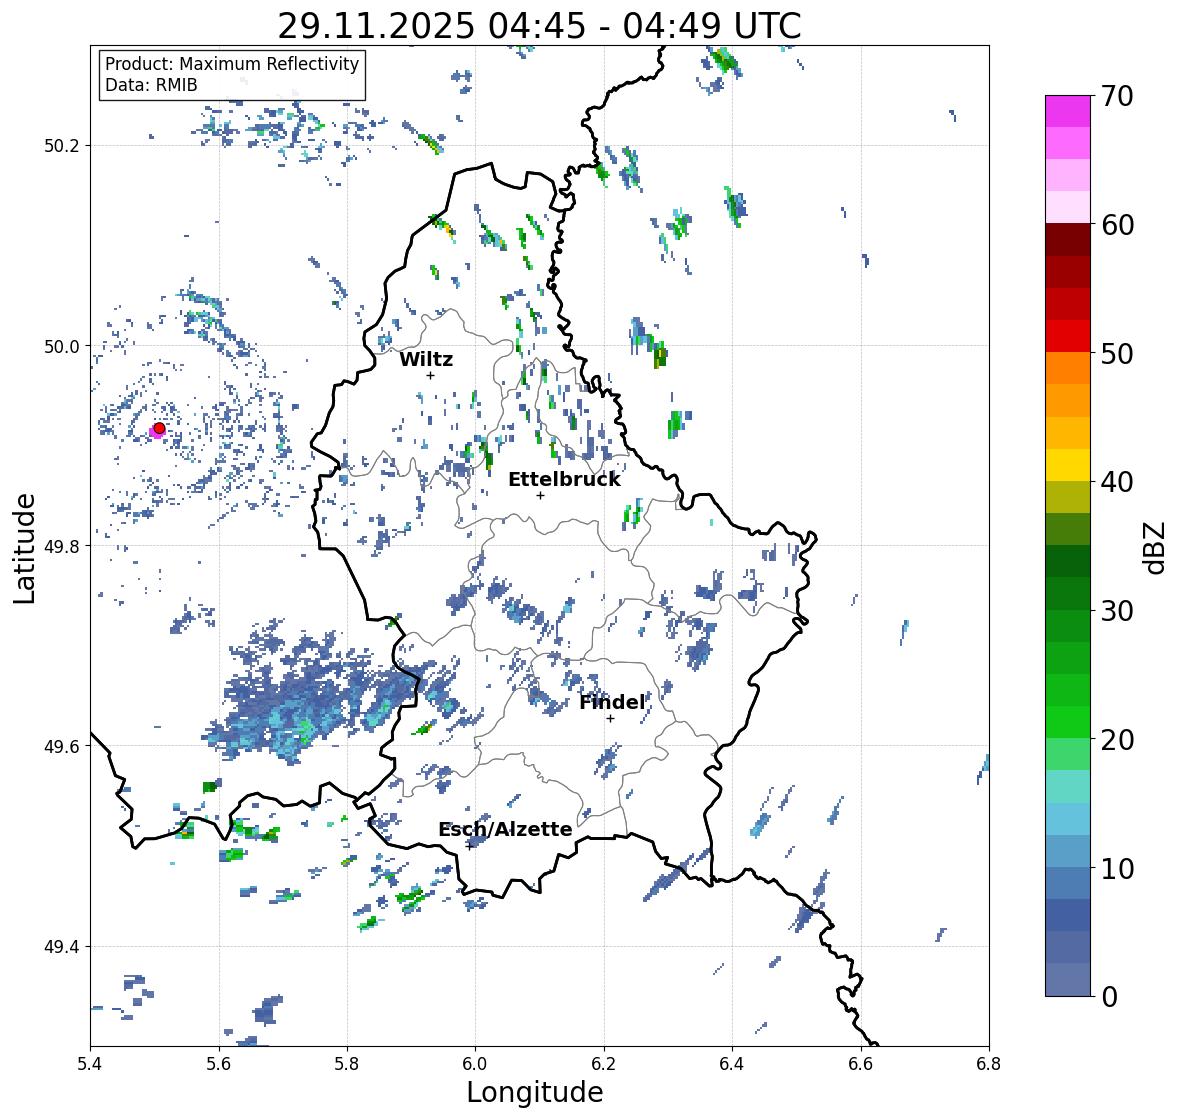Click the longitude tick label 5.6
The image size is (1179, 1117).
coord(219,1064)
